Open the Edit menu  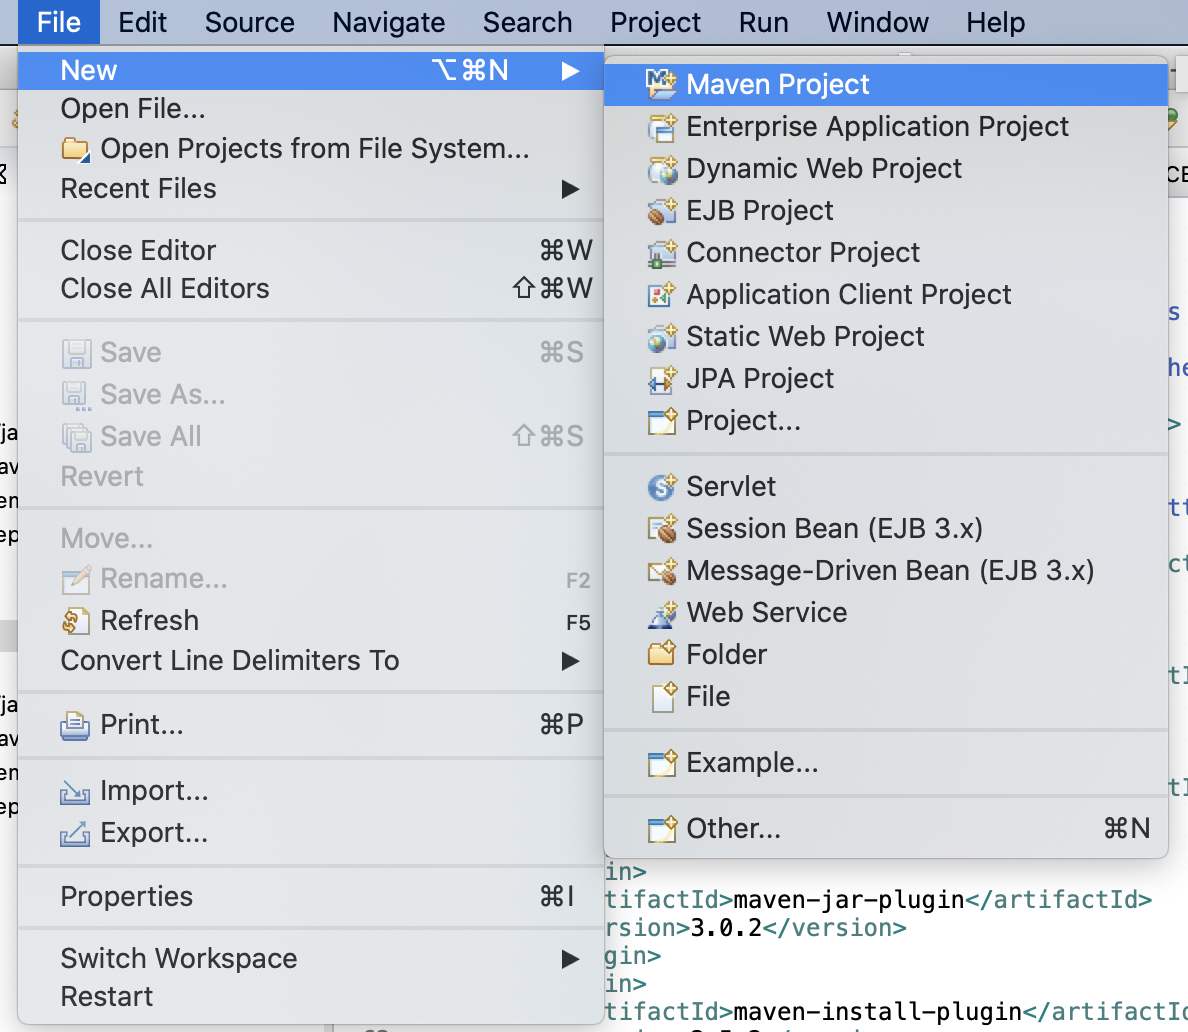(142, 22)
